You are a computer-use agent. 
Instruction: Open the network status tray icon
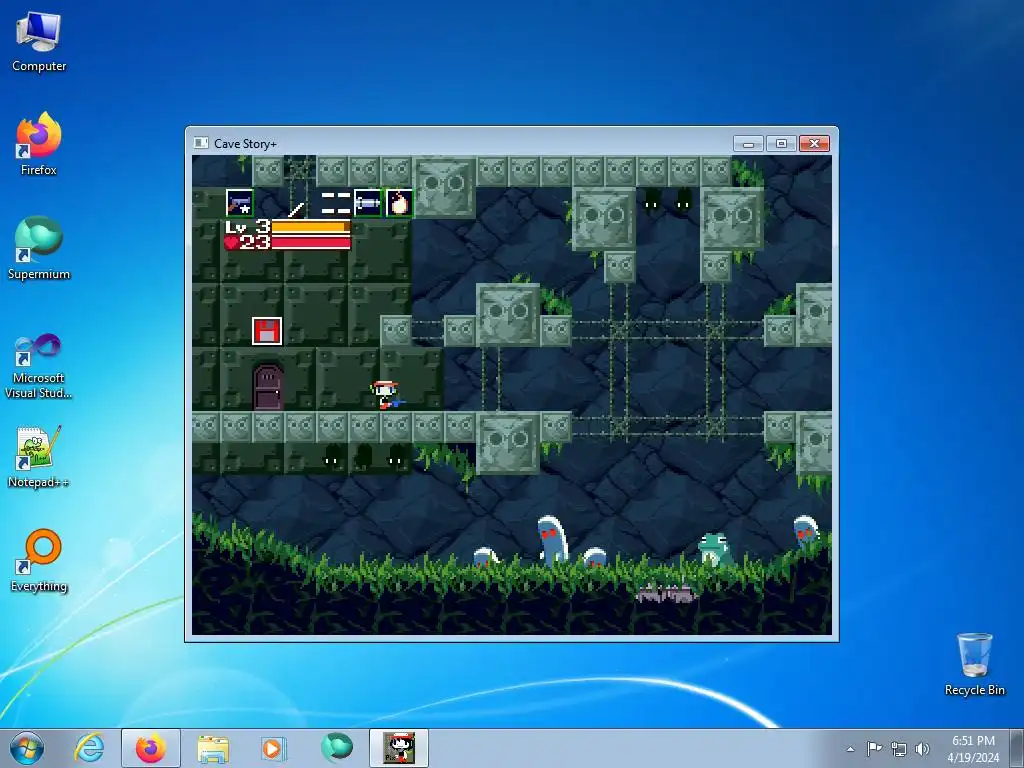point(899,749)
